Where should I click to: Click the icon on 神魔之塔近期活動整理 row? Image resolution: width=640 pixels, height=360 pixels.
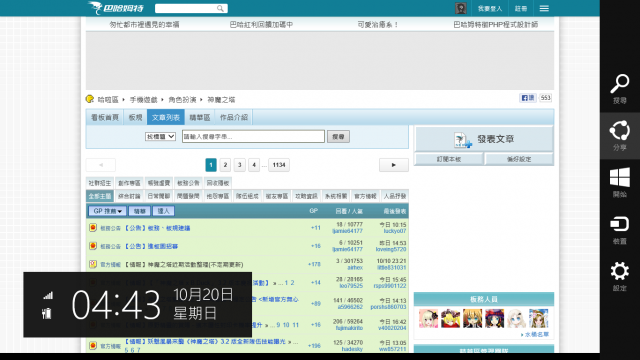pos(93,264)
